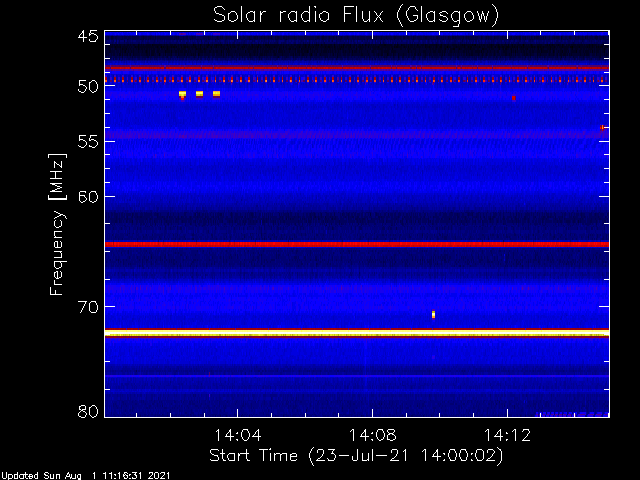Click the 'Start Time (23-Jul-21 14:00:02)' label
This screenshot has height=480, width=640.
(356, 456)
